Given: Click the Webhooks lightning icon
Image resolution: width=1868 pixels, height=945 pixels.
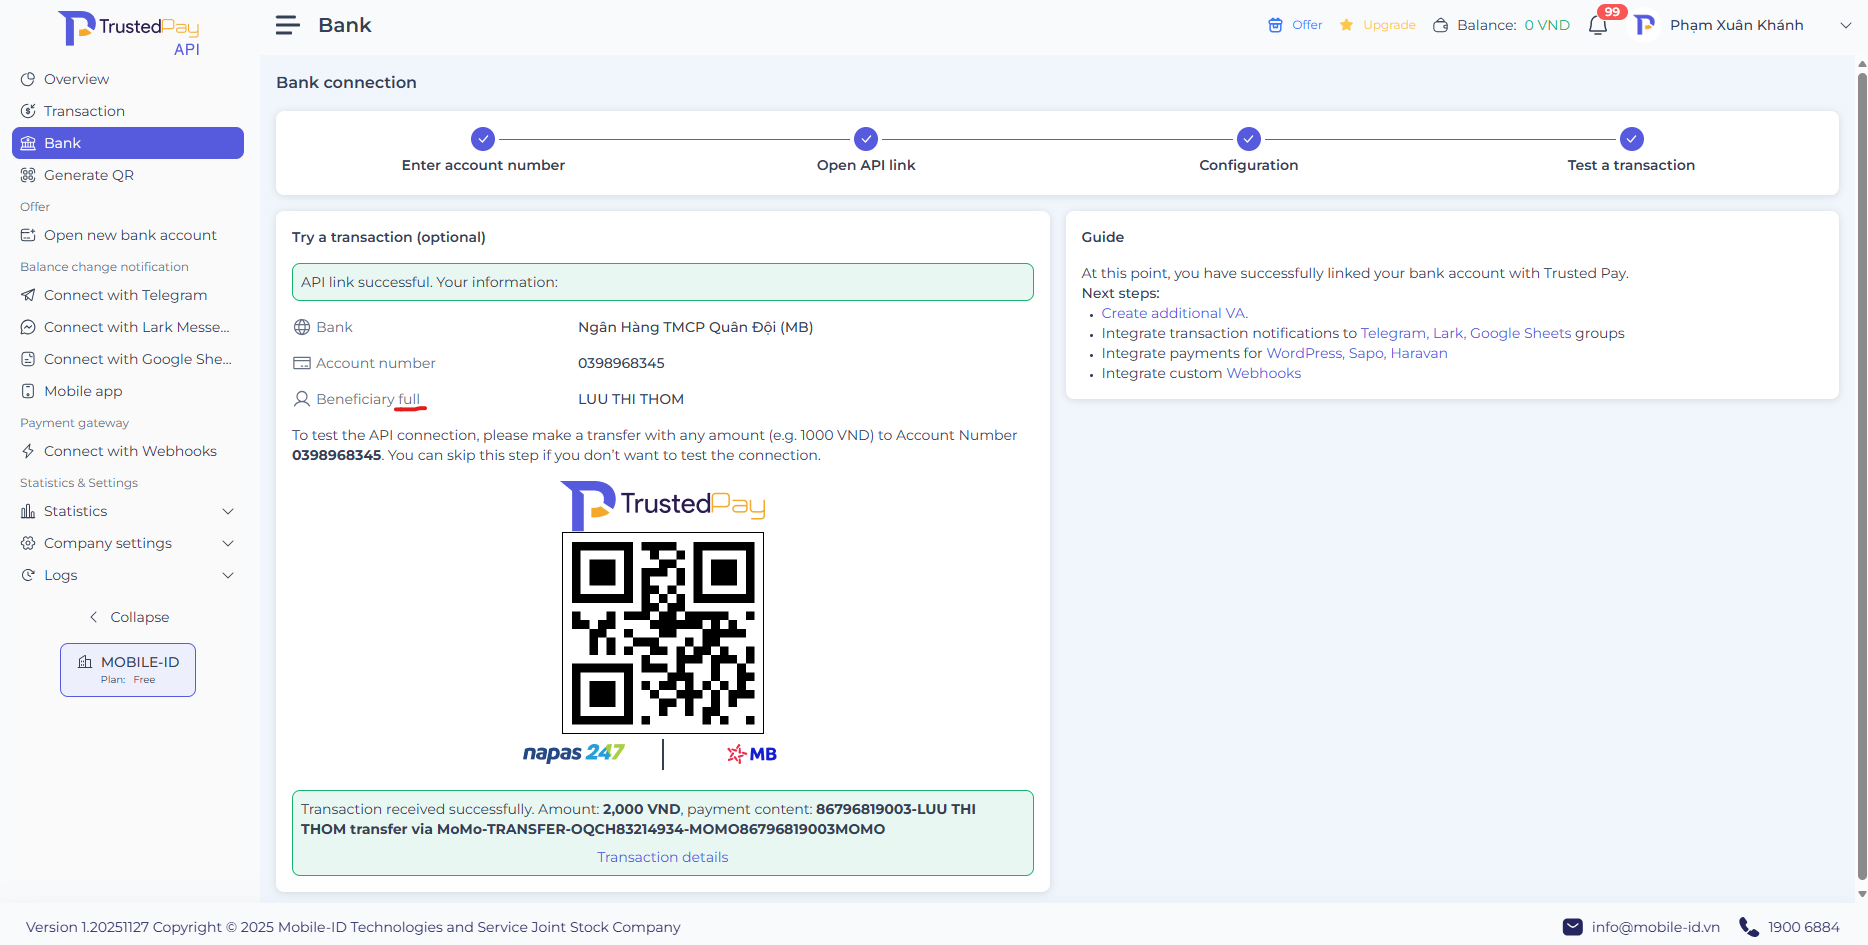Looking at the screenshot, I should click(28, 451).
